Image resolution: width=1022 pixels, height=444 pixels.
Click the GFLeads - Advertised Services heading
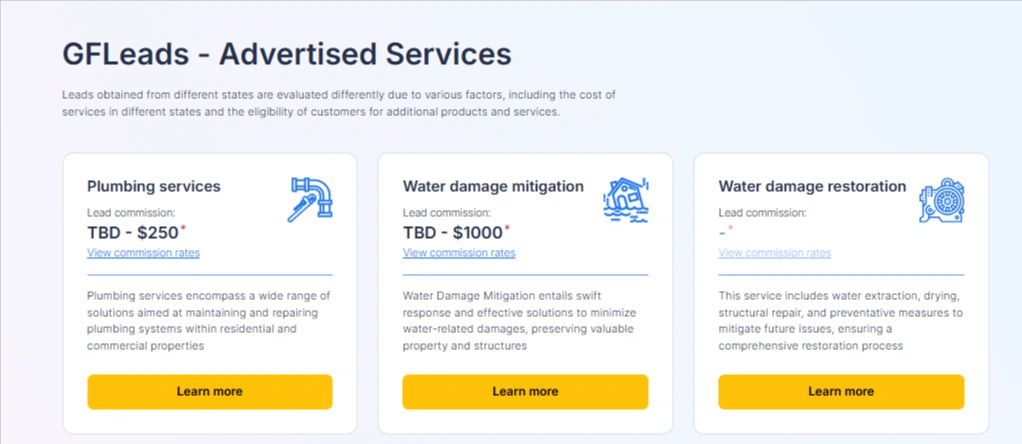tap(287, 53)
